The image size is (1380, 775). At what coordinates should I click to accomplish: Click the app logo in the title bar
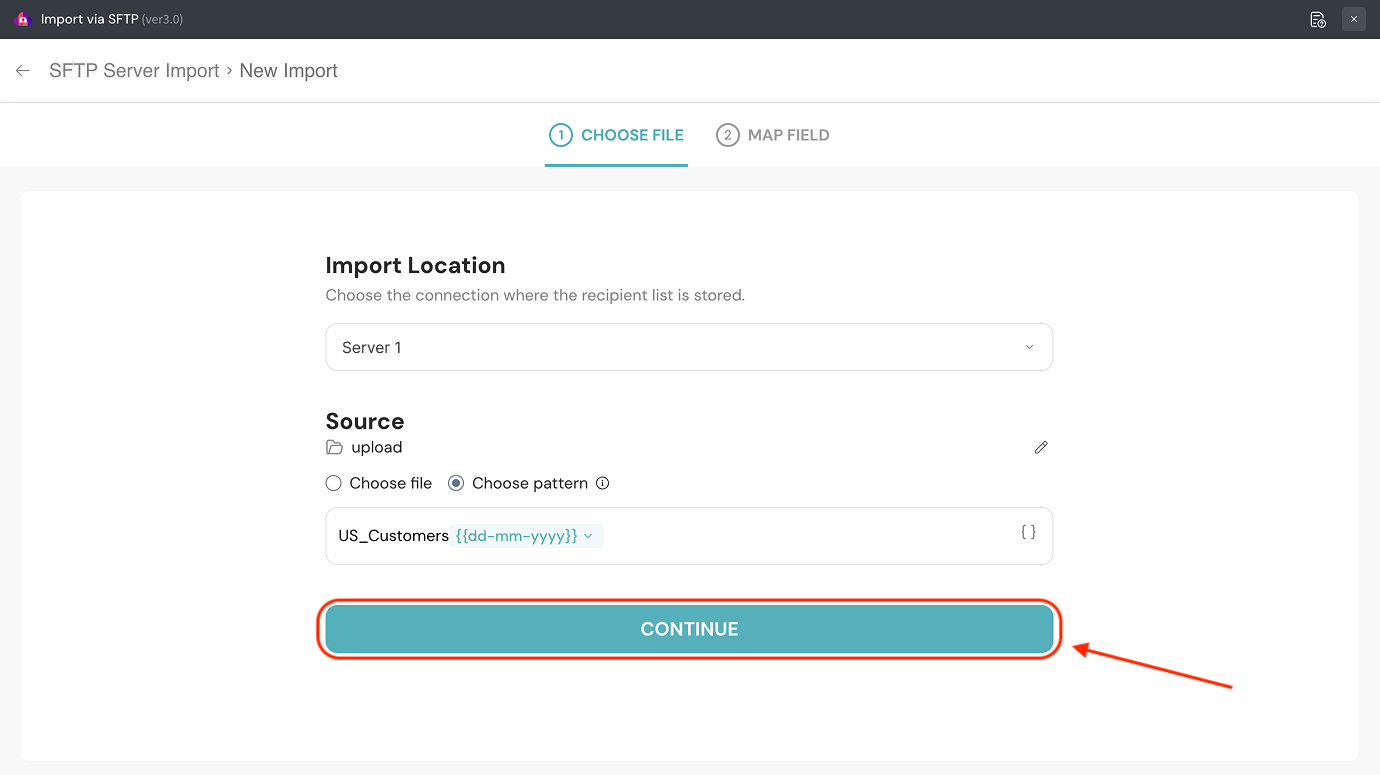[x=22, y=19]
